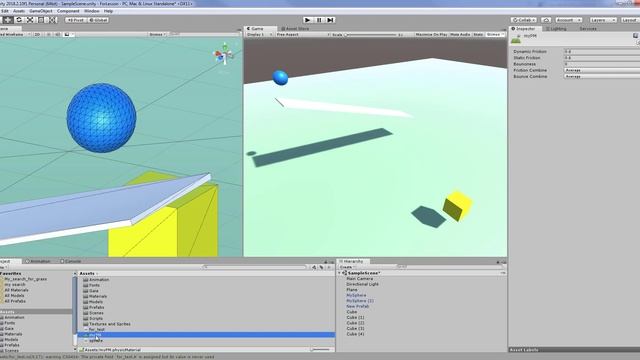Click the Unity scene icon beside SampleScene

pos(344,273)
